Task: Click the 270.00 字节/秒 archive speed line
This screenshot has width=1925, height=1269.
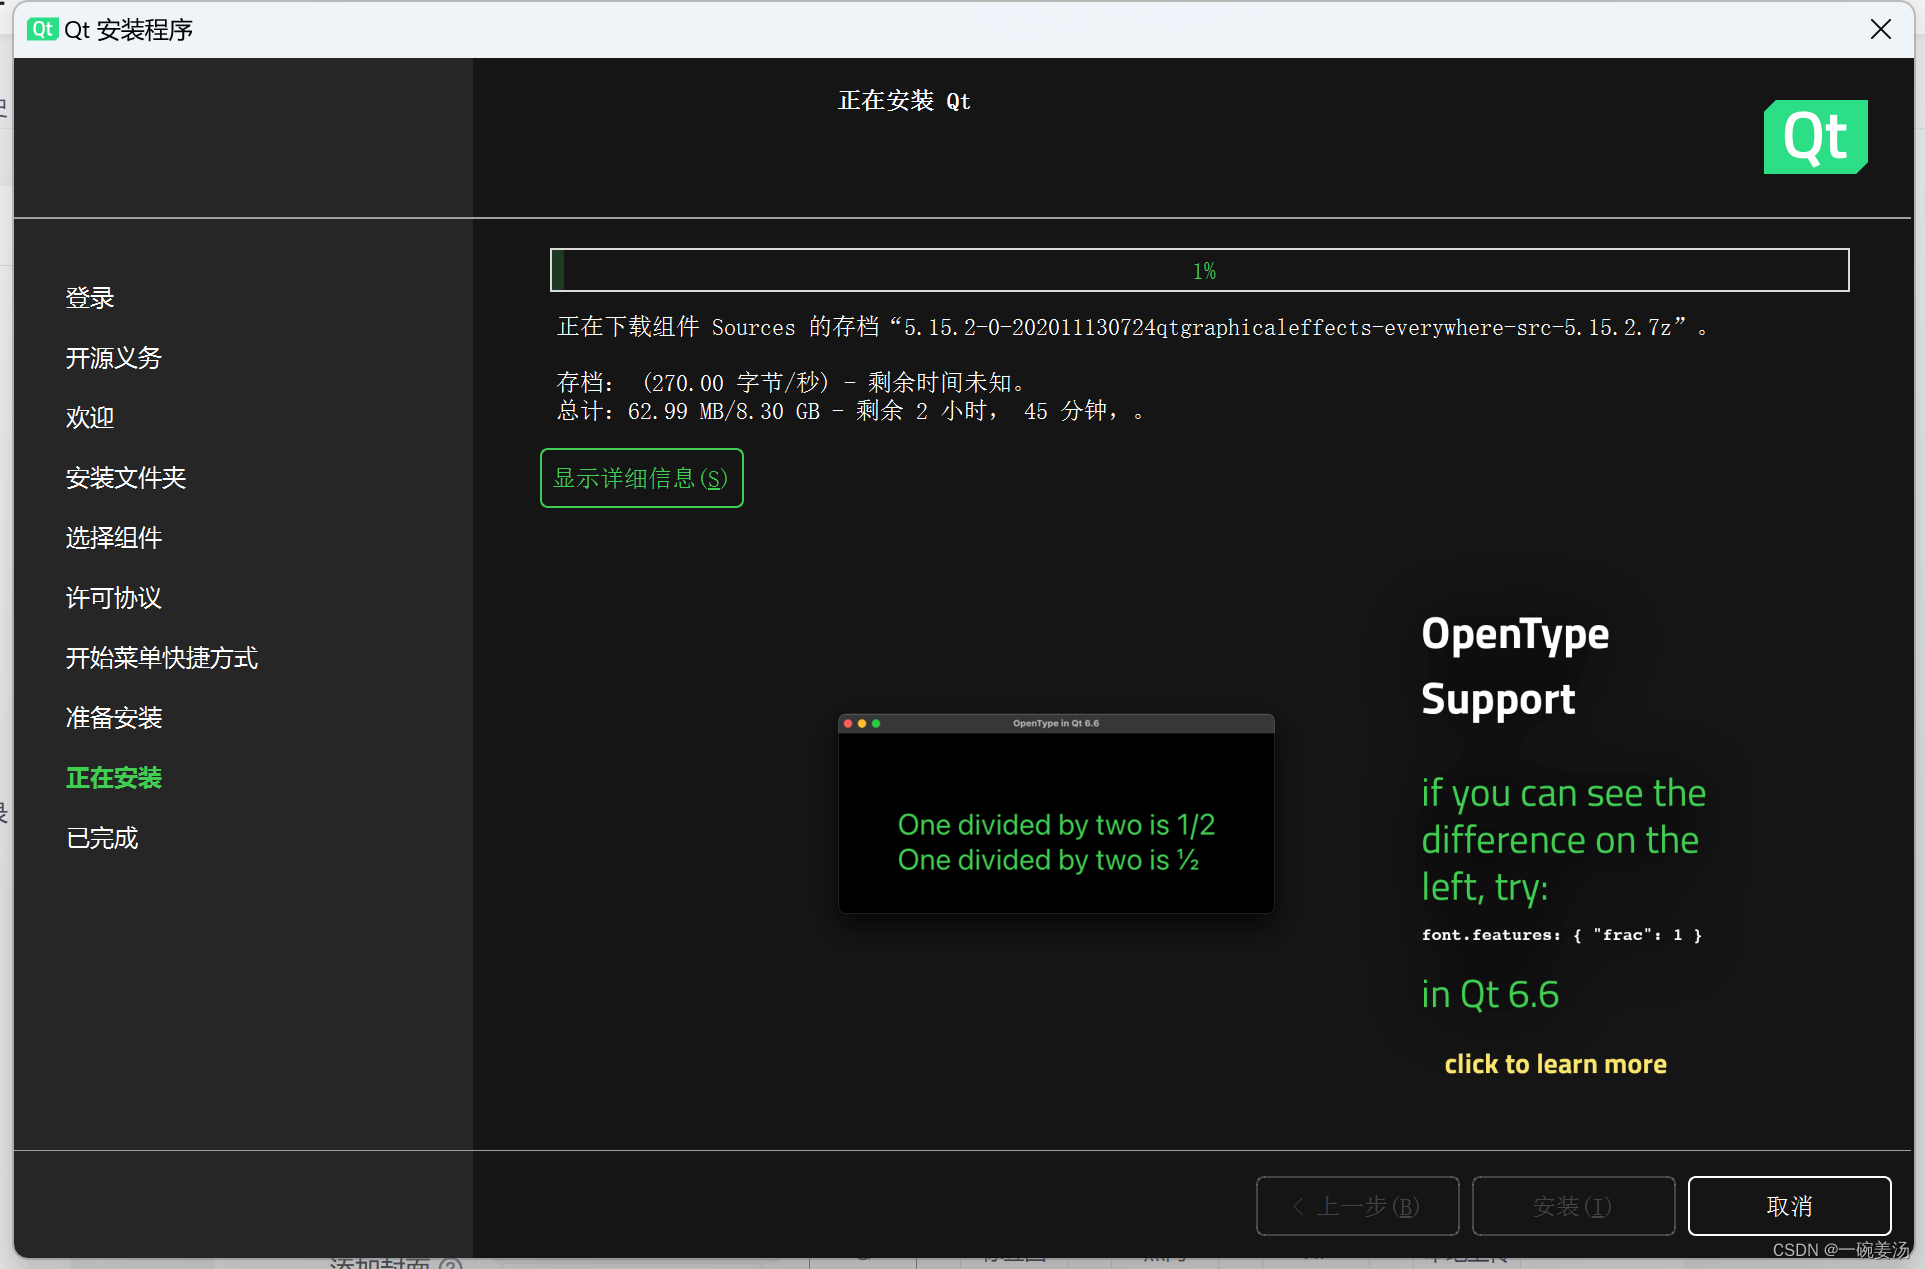Action: click(x=791, y=382)
